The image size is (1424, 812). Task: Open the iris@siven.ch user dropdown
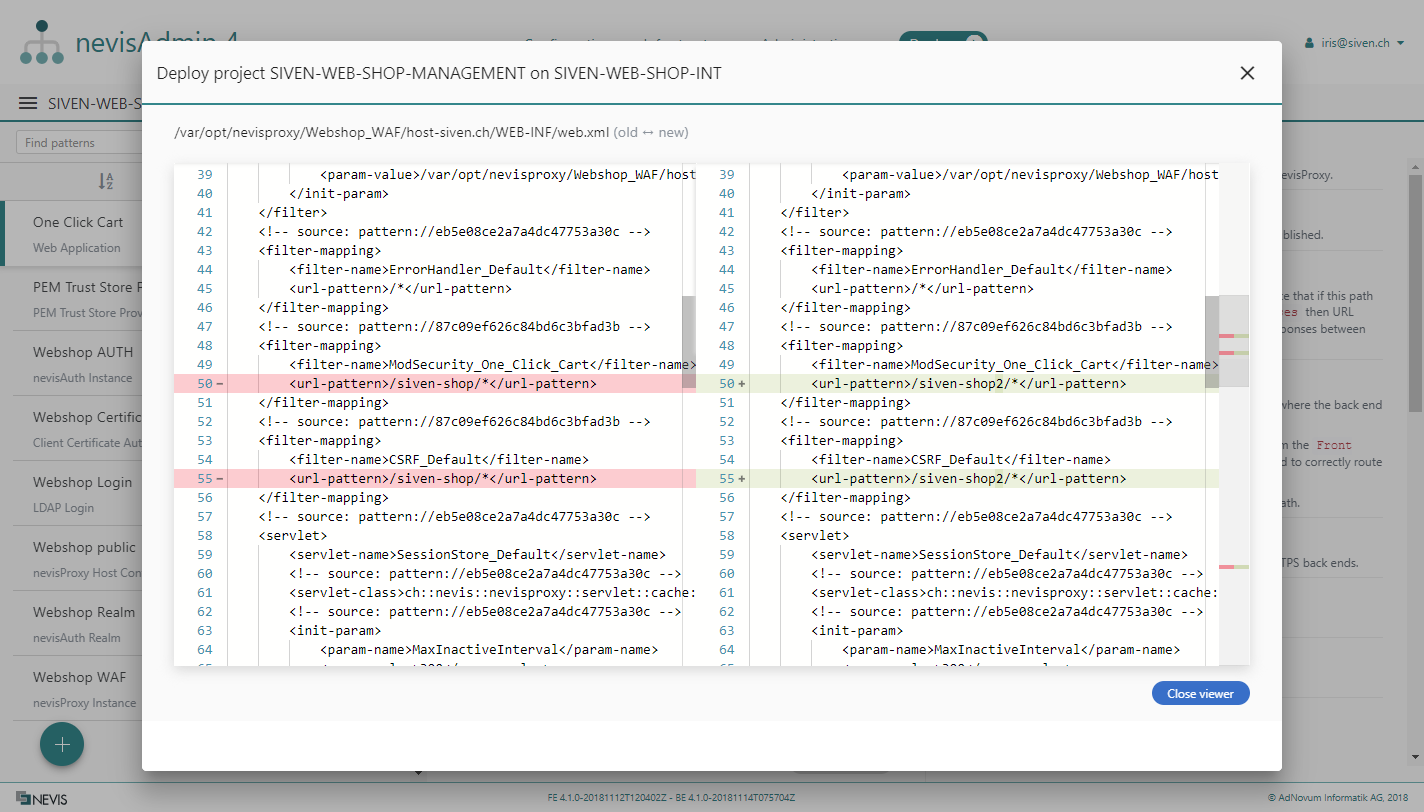[1356, 43]
